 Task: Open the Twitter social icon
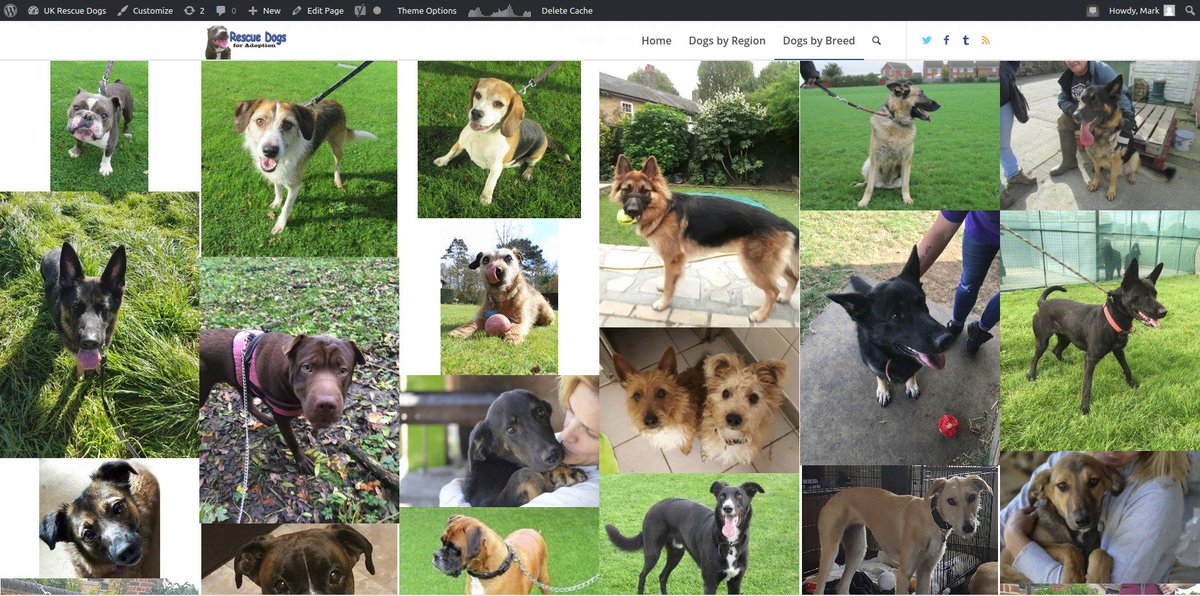927,40
